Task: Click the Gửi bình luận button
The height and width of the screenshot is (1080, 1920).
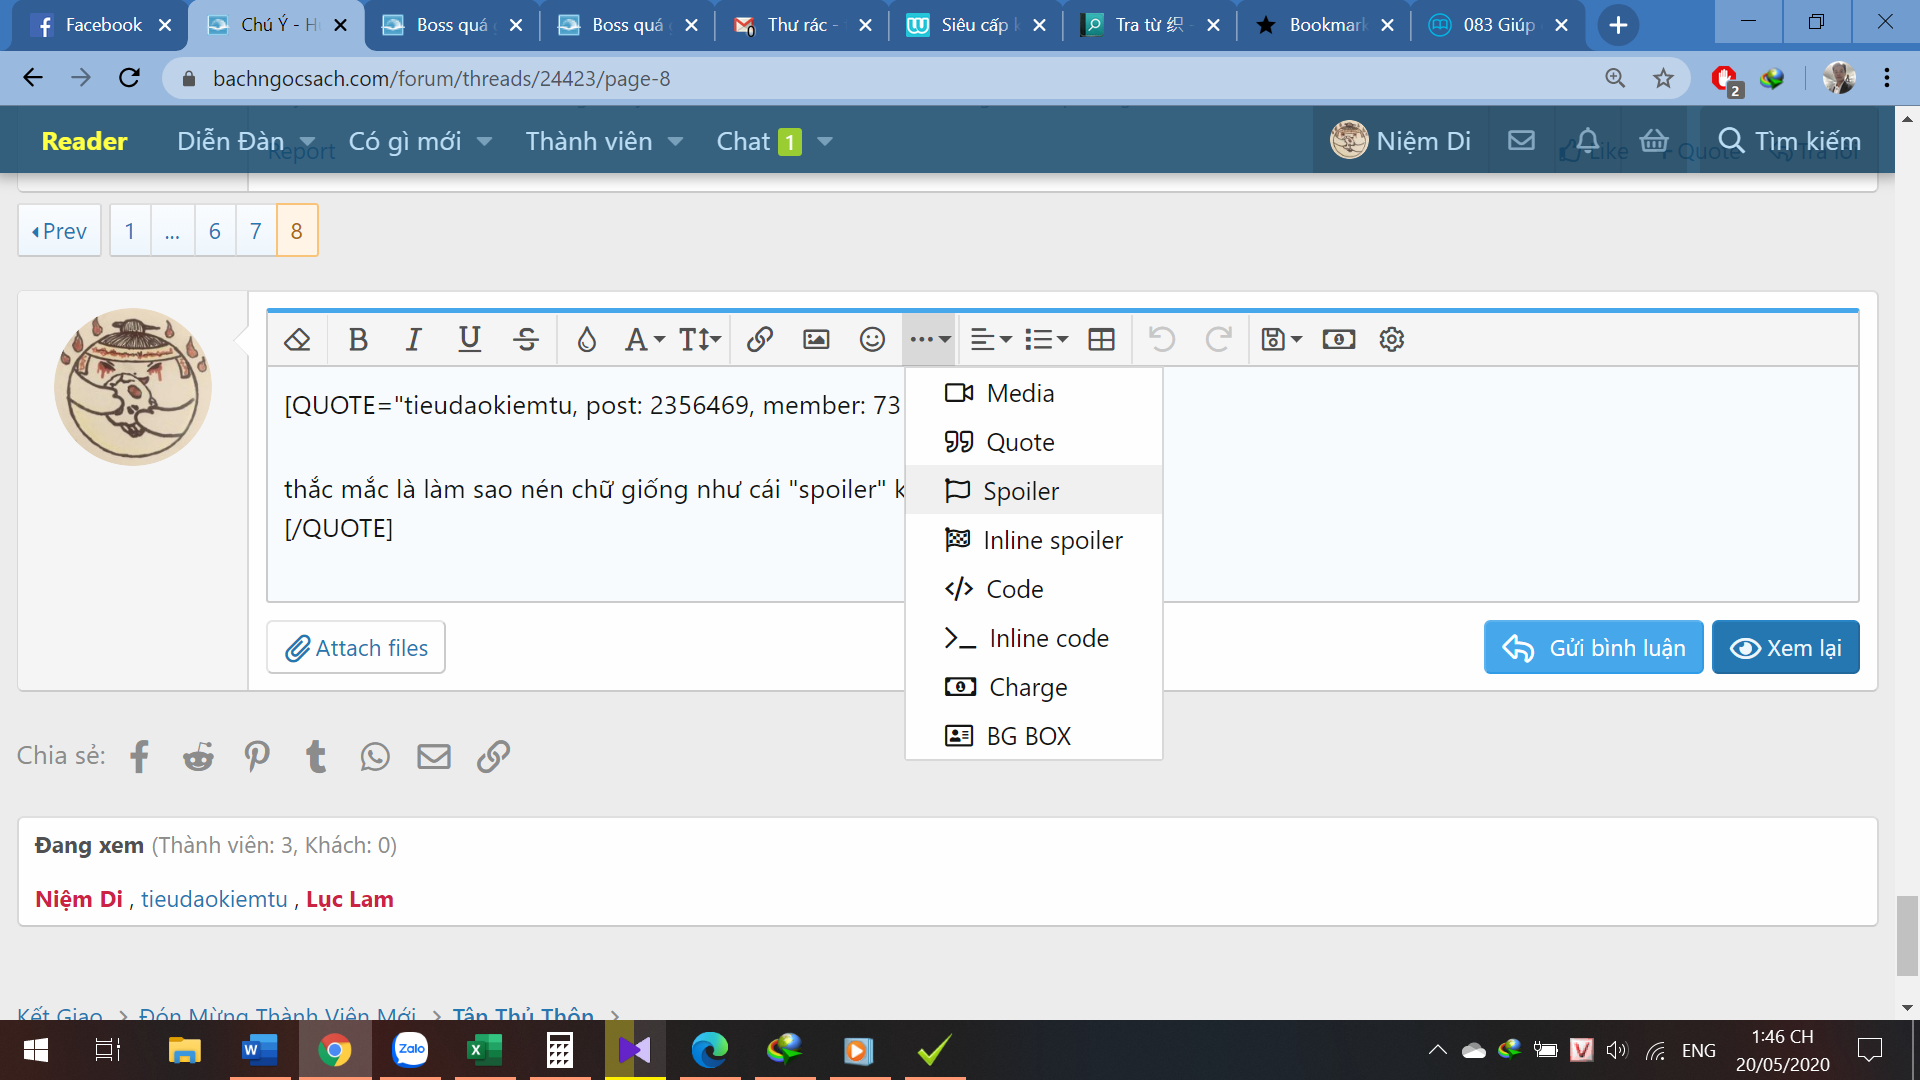Action: click(x=1593, y=648)
